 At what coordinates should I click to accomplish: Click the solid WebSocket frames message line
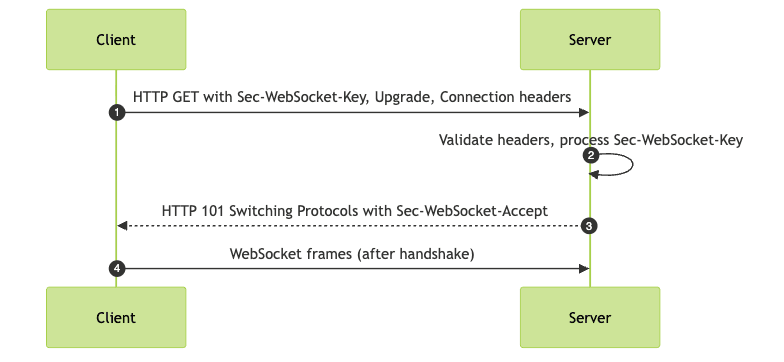click(x=350, y=268)
